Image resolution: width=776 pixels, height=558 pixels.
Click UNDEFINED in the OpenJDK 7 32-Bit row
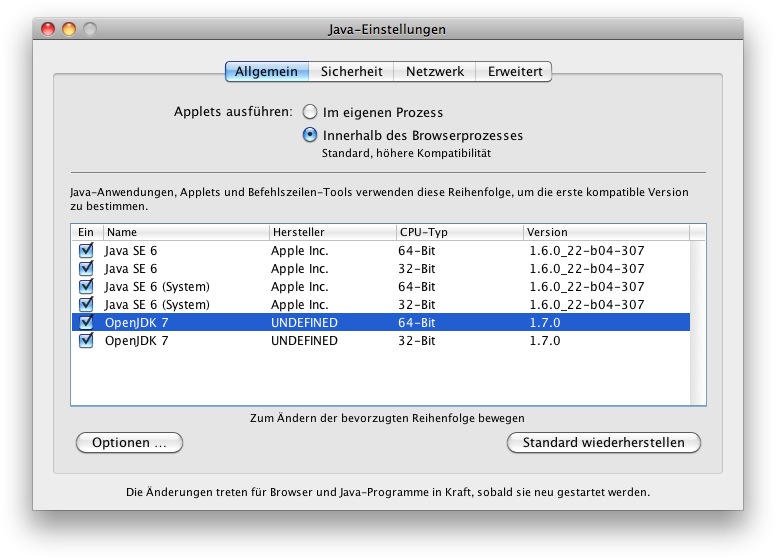click(x=304, y=341)
